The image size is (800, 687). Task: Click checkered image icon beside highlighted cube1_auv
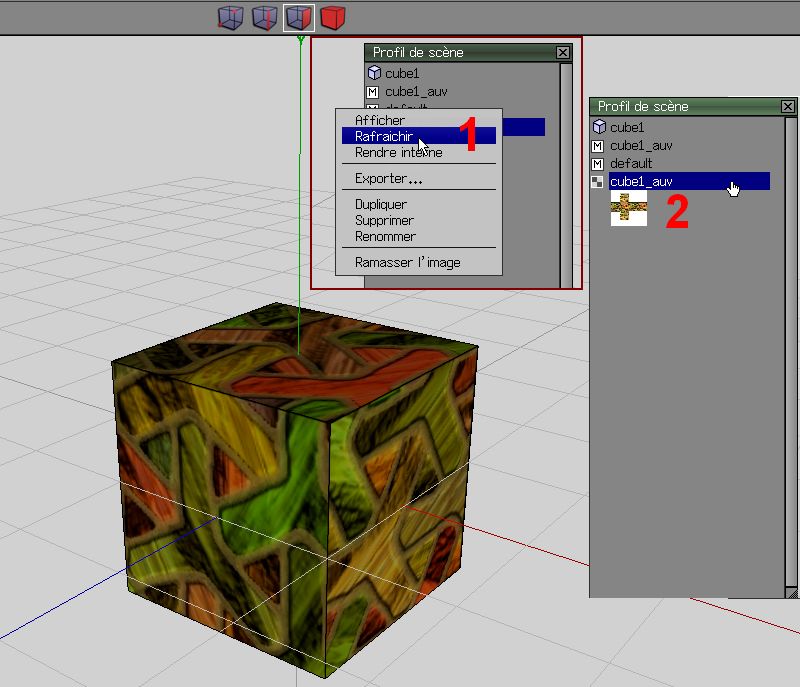pyautogui.click(x=597, y=182)
